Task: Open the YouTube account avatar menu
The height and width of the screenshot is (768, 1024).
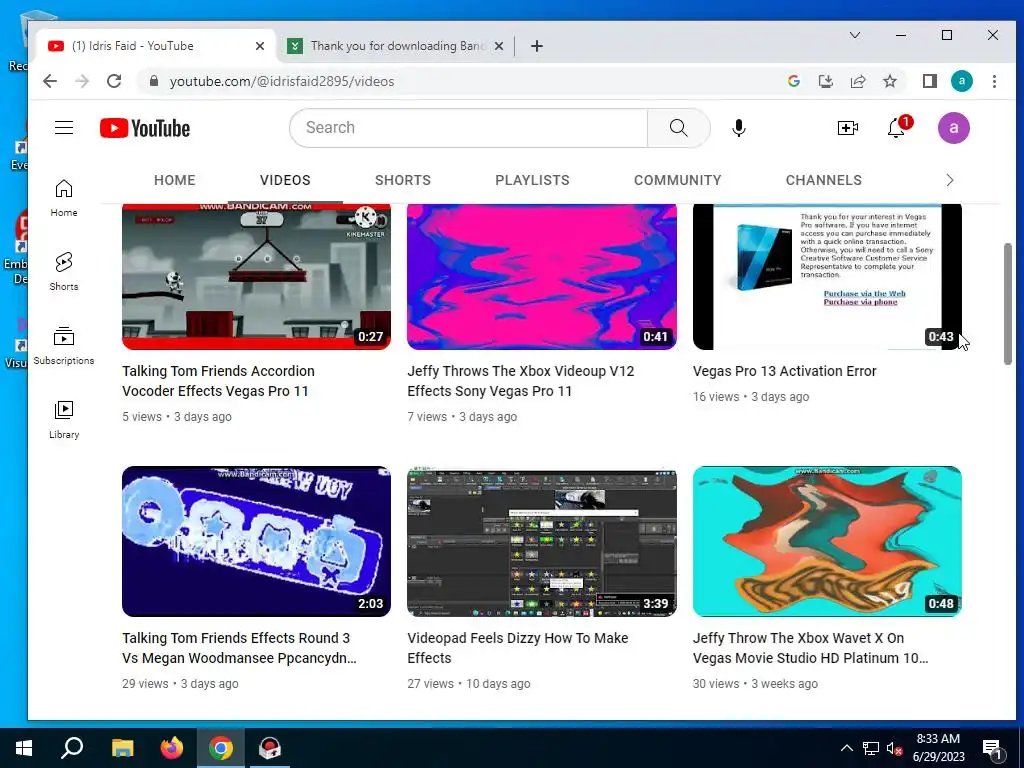Action: click(953, 128)
